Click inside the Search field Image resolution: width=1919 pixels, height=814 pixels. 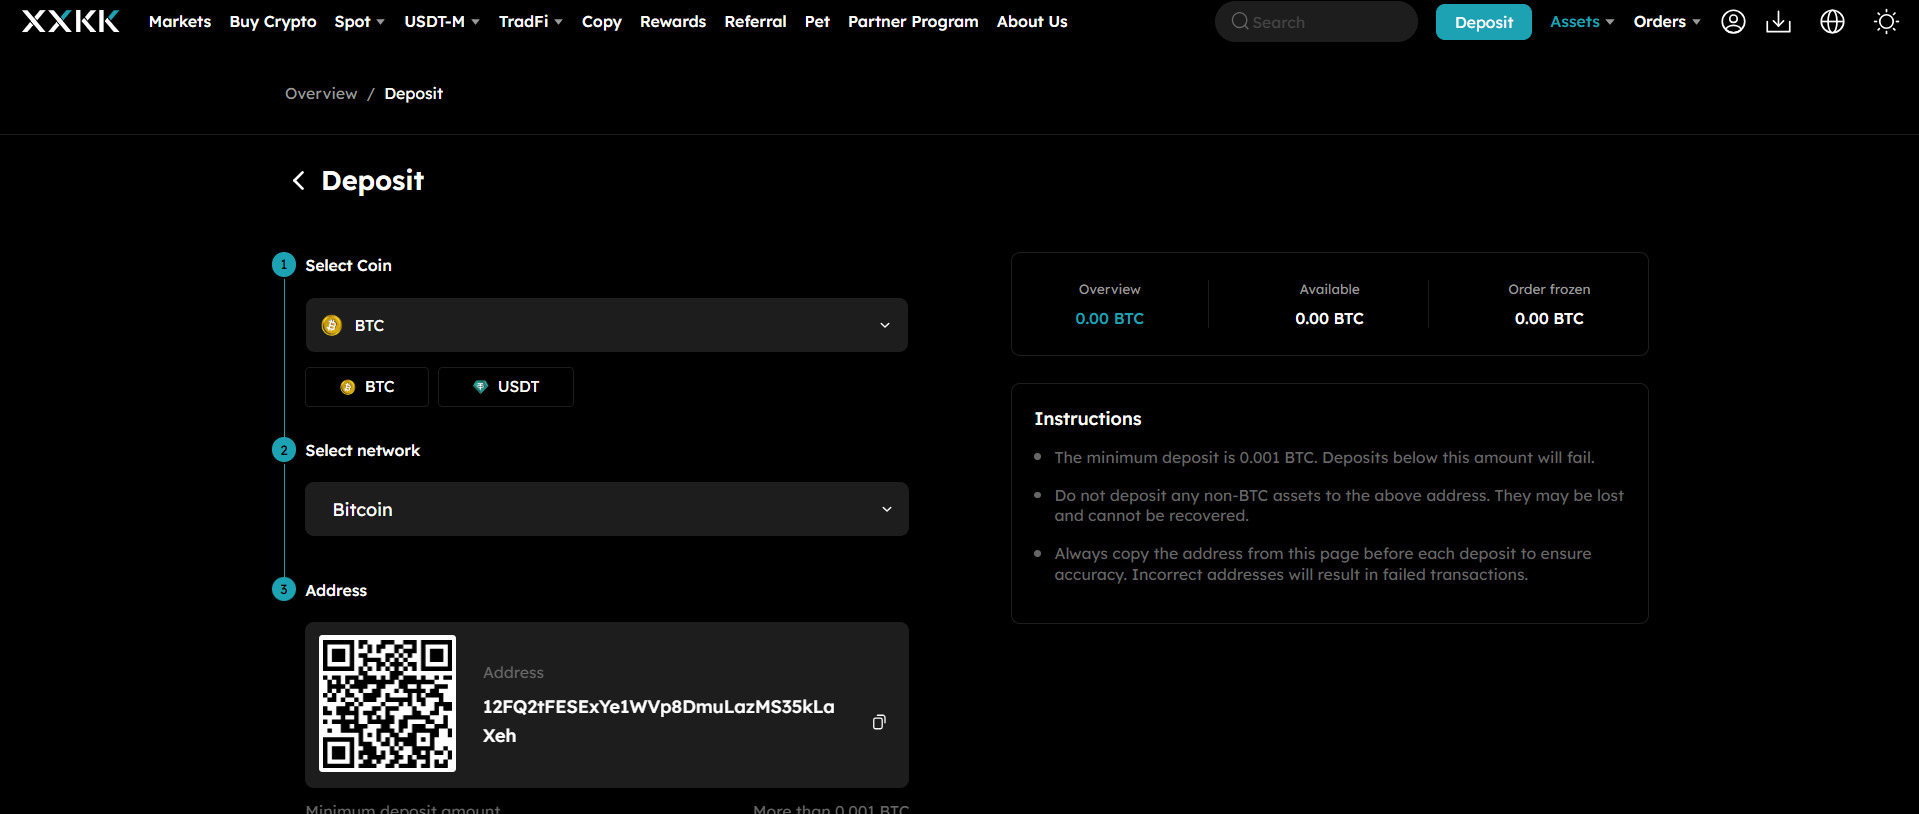pyautogui.click(x=1316, y=22)
